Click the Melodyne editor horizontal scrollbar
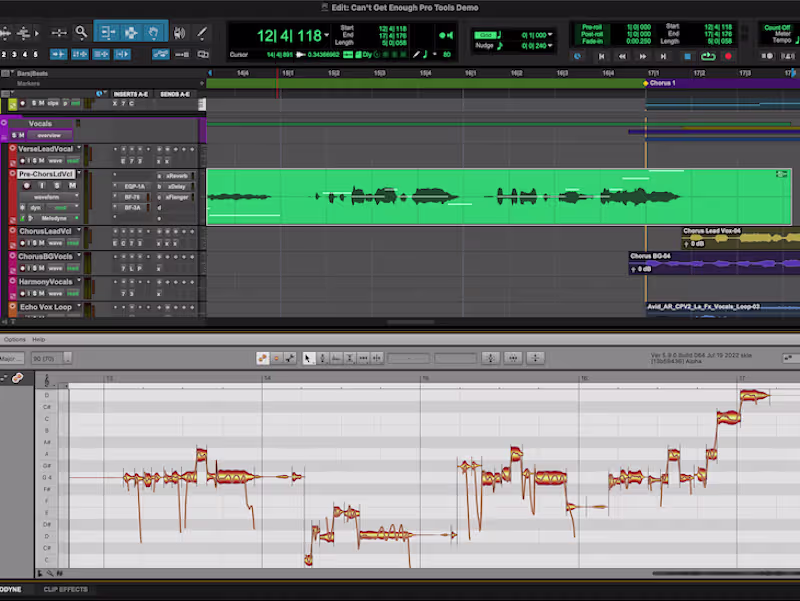800x601 pixels. [x=720, y=574]
